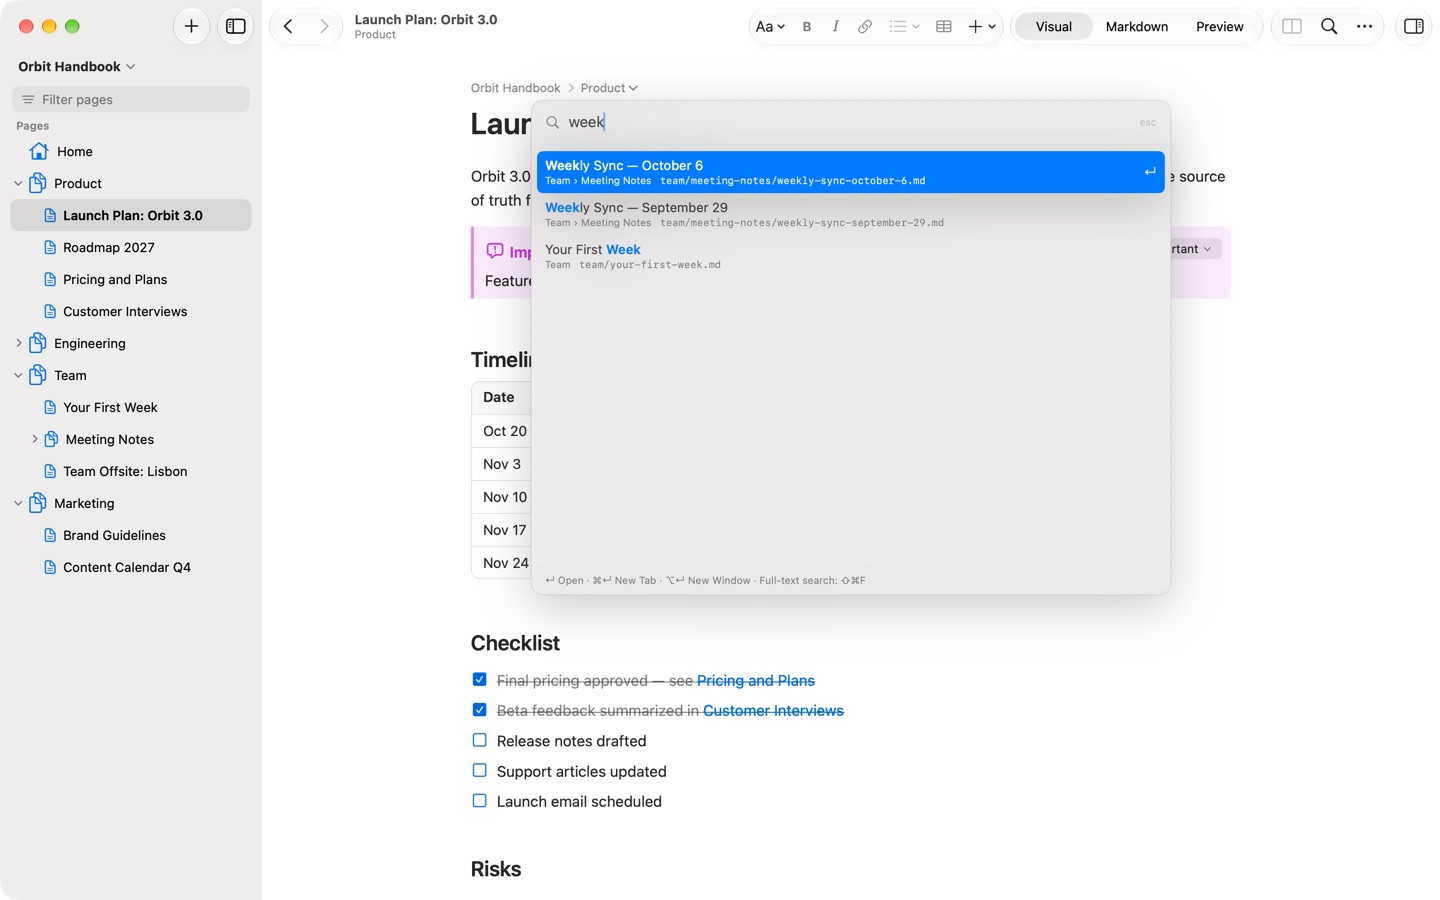Follow the Customer Interviews link
This screenshot has height=900, width=1440.
pyautogui.click(x=773, y=711)
